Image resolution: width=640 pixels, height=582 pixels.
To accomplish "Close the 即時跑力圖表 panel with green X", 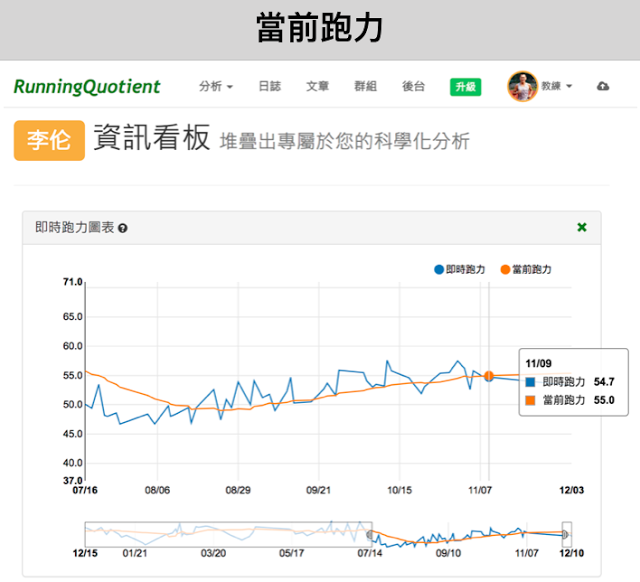I will click(582, 227).
